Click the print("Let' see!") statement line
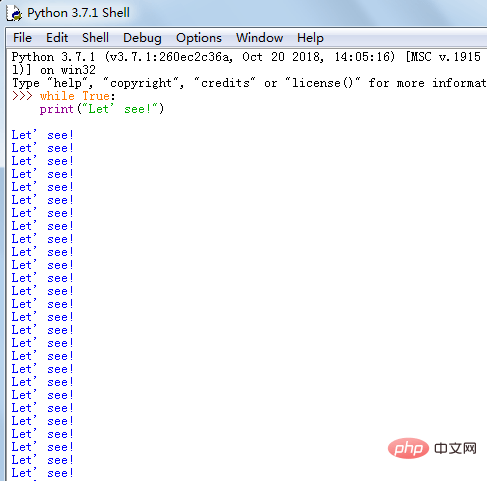Viewport: 487px width, 481px height. point(102,109)
